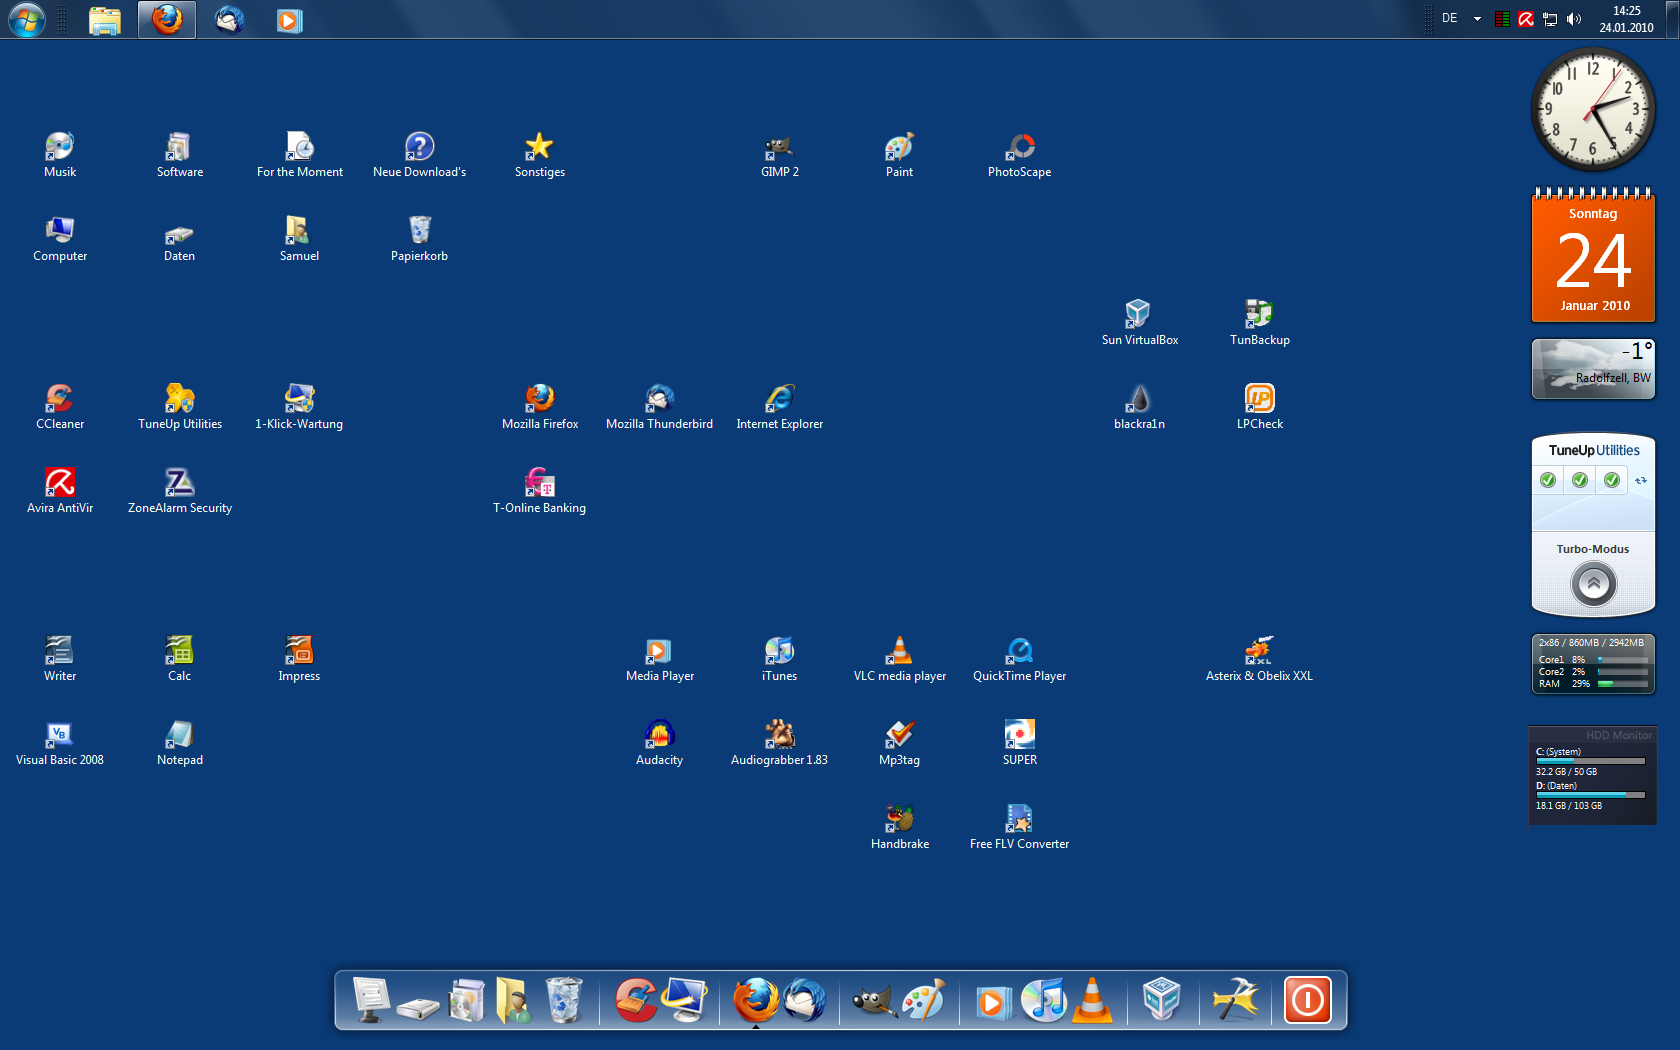Select the SUPER converter icon
The height and width of the screenshot is (1050, 1680).
coord(1020,743)
